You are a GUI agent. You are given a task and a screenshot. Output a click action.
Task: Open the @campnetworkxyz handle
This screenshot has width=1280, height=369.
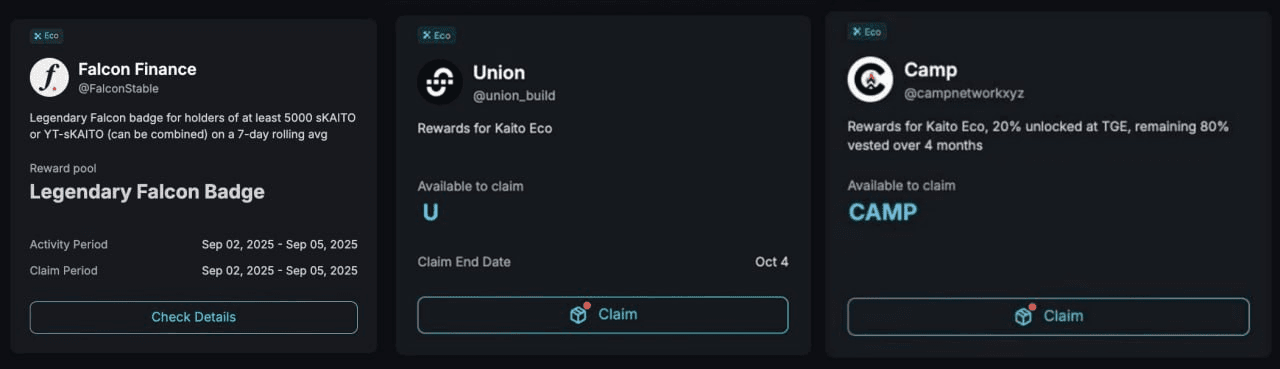[x=964, y=93]
